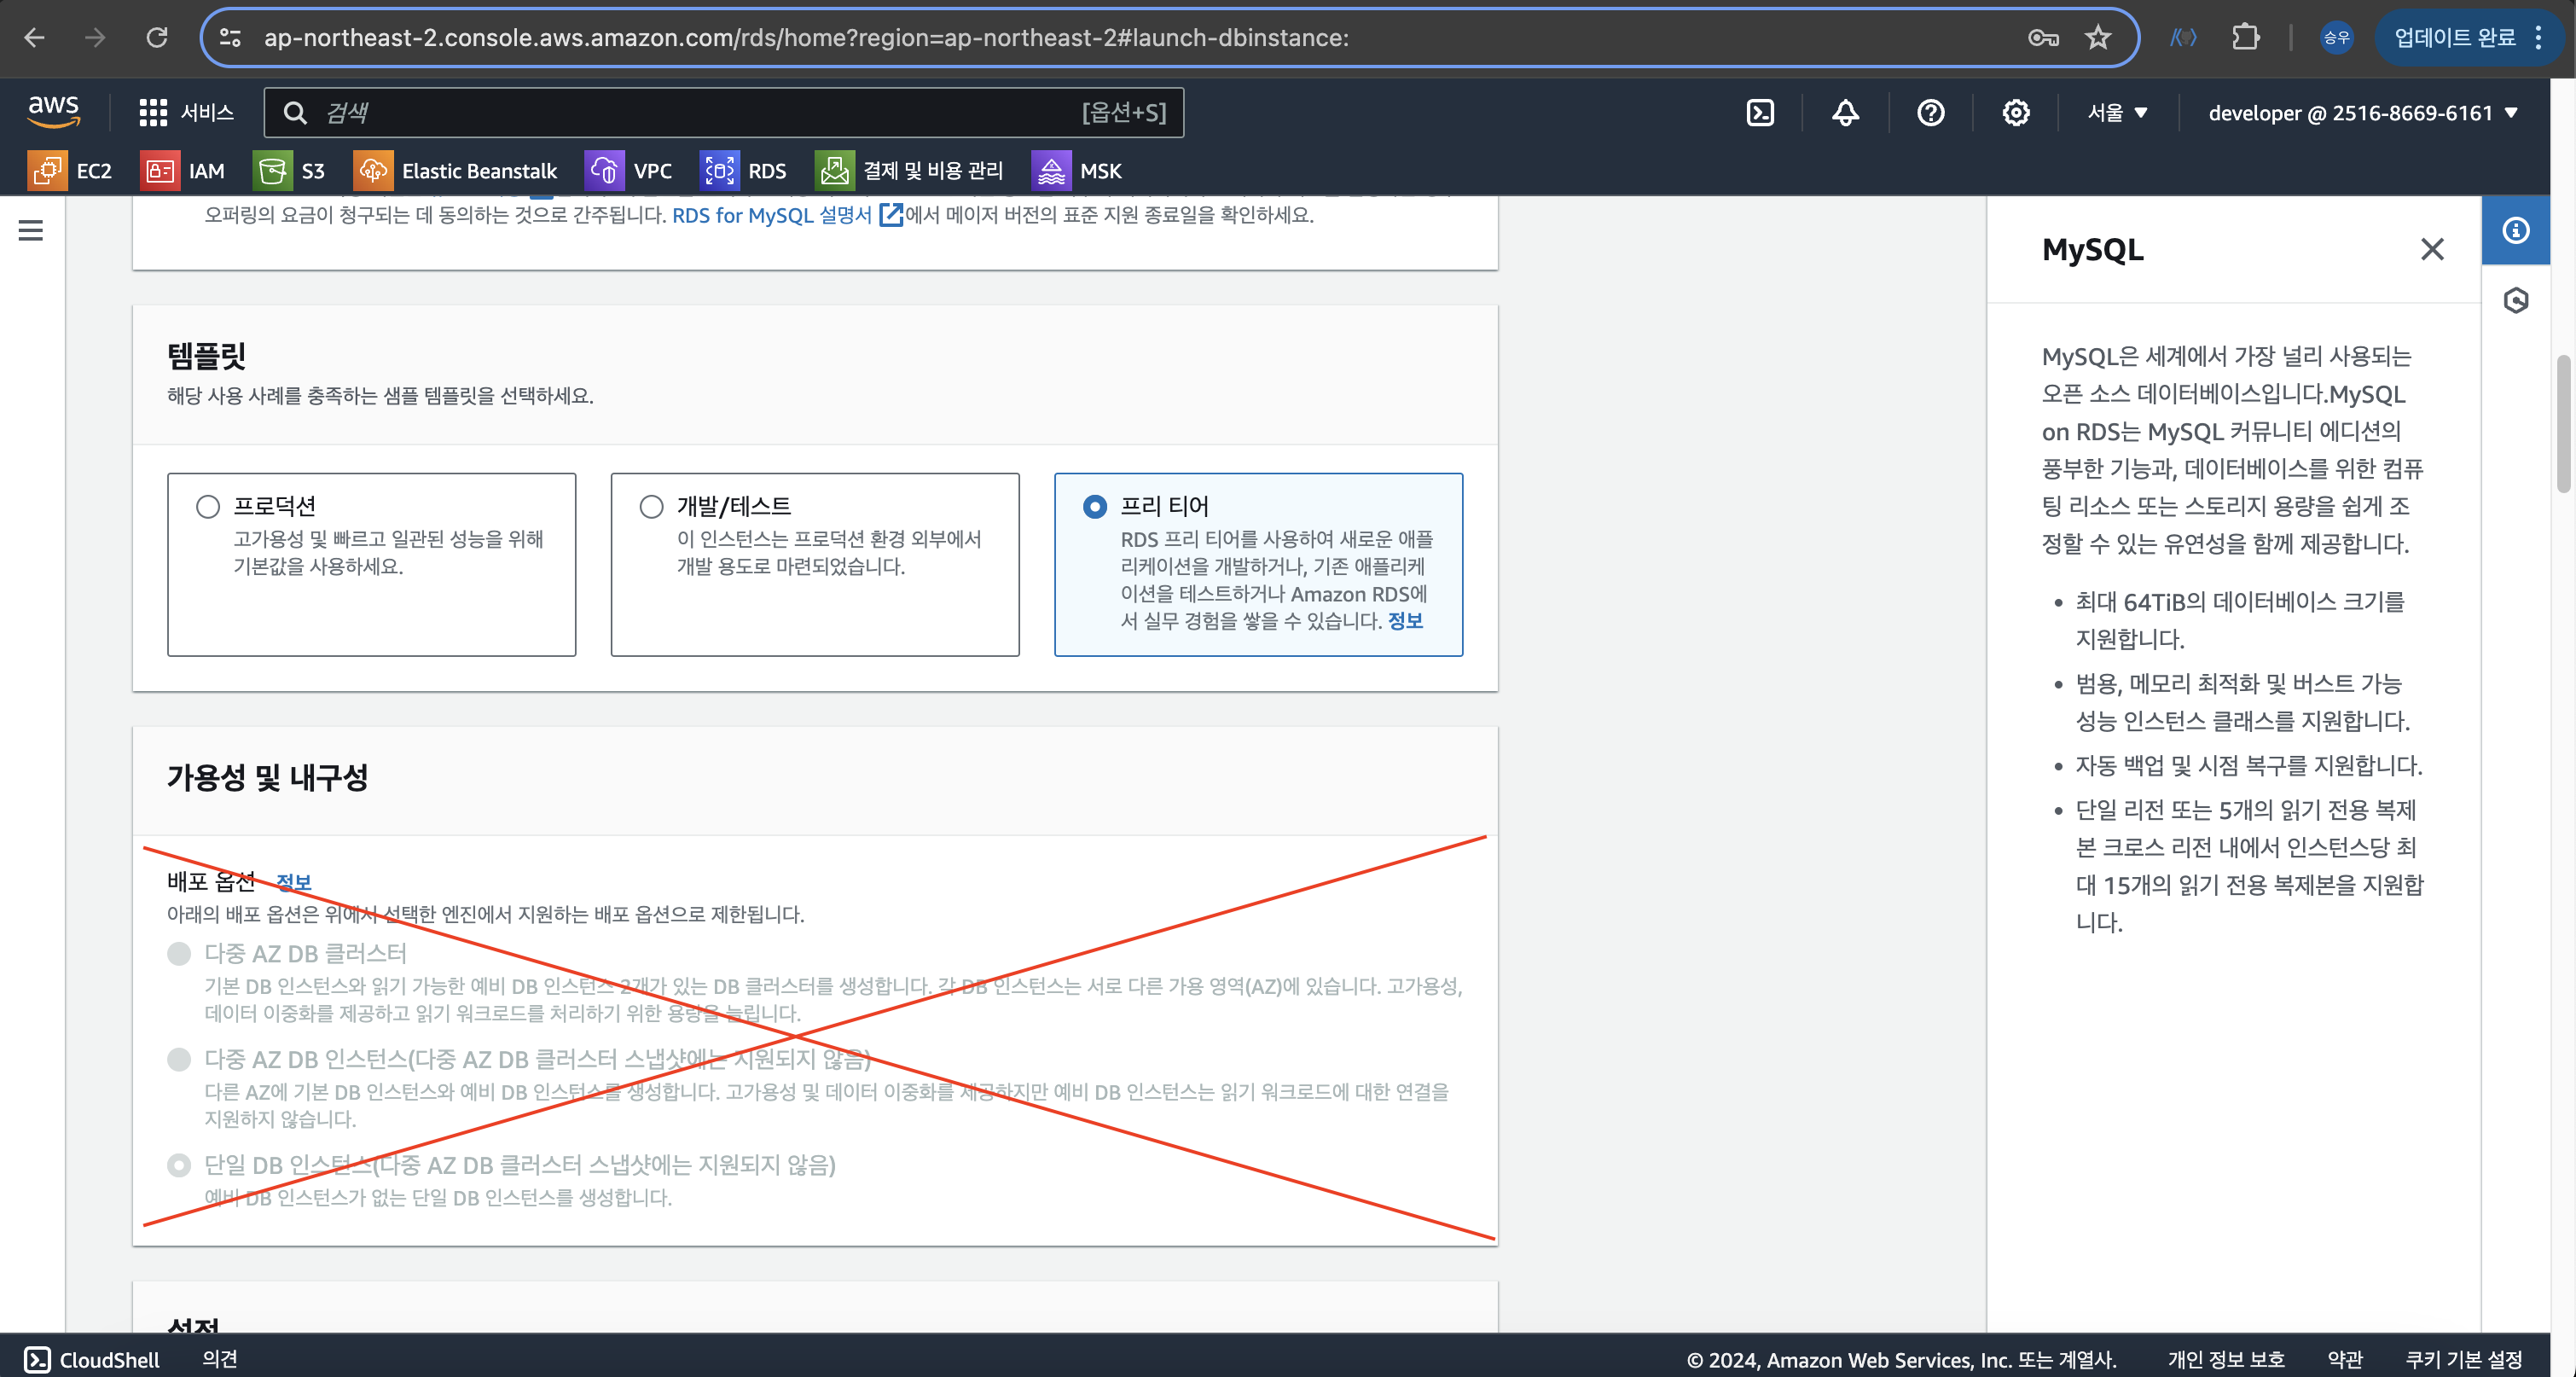Open the CloudShell icon in top navigation
This screenshot has height=1377, width=2576.
[1760, 113]
